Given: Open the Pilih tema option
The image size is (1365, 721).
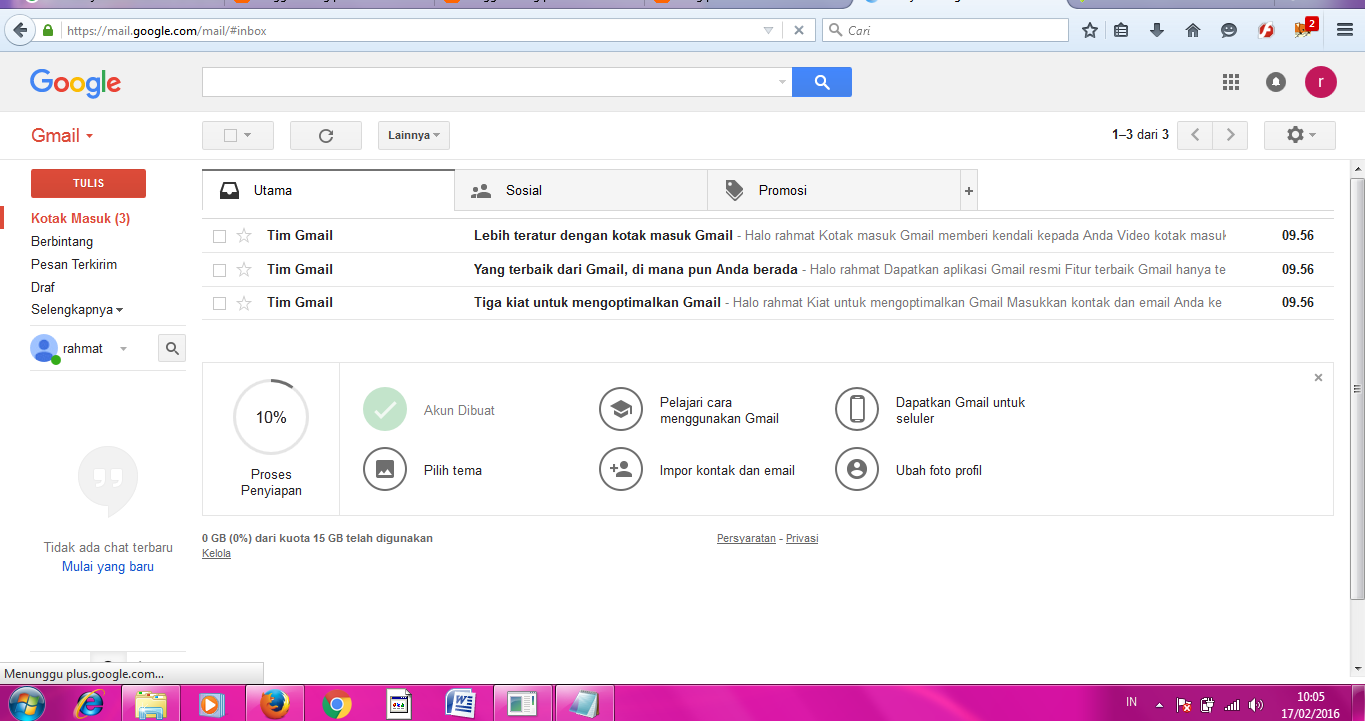Looking at the screenshot, I should coord(423,470).
